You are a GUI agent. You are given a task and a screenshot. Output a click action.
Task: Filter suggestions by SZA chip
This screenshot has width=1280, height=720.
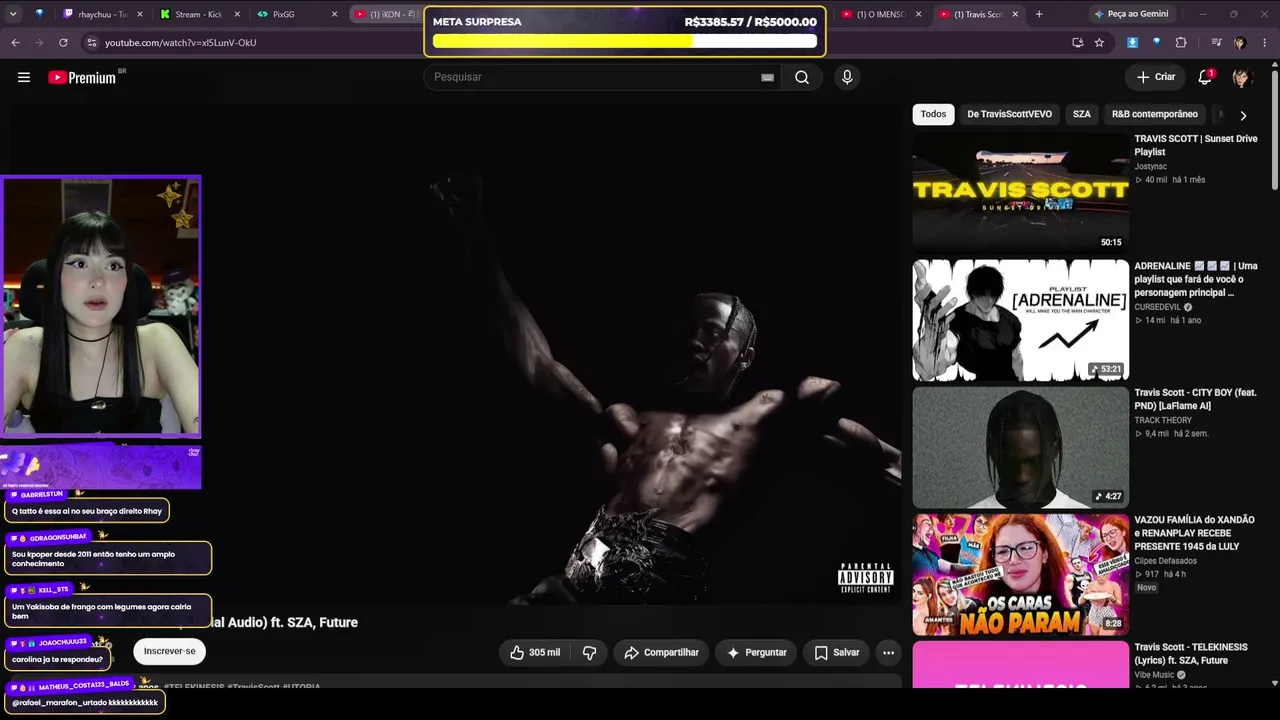(1081, 114)
